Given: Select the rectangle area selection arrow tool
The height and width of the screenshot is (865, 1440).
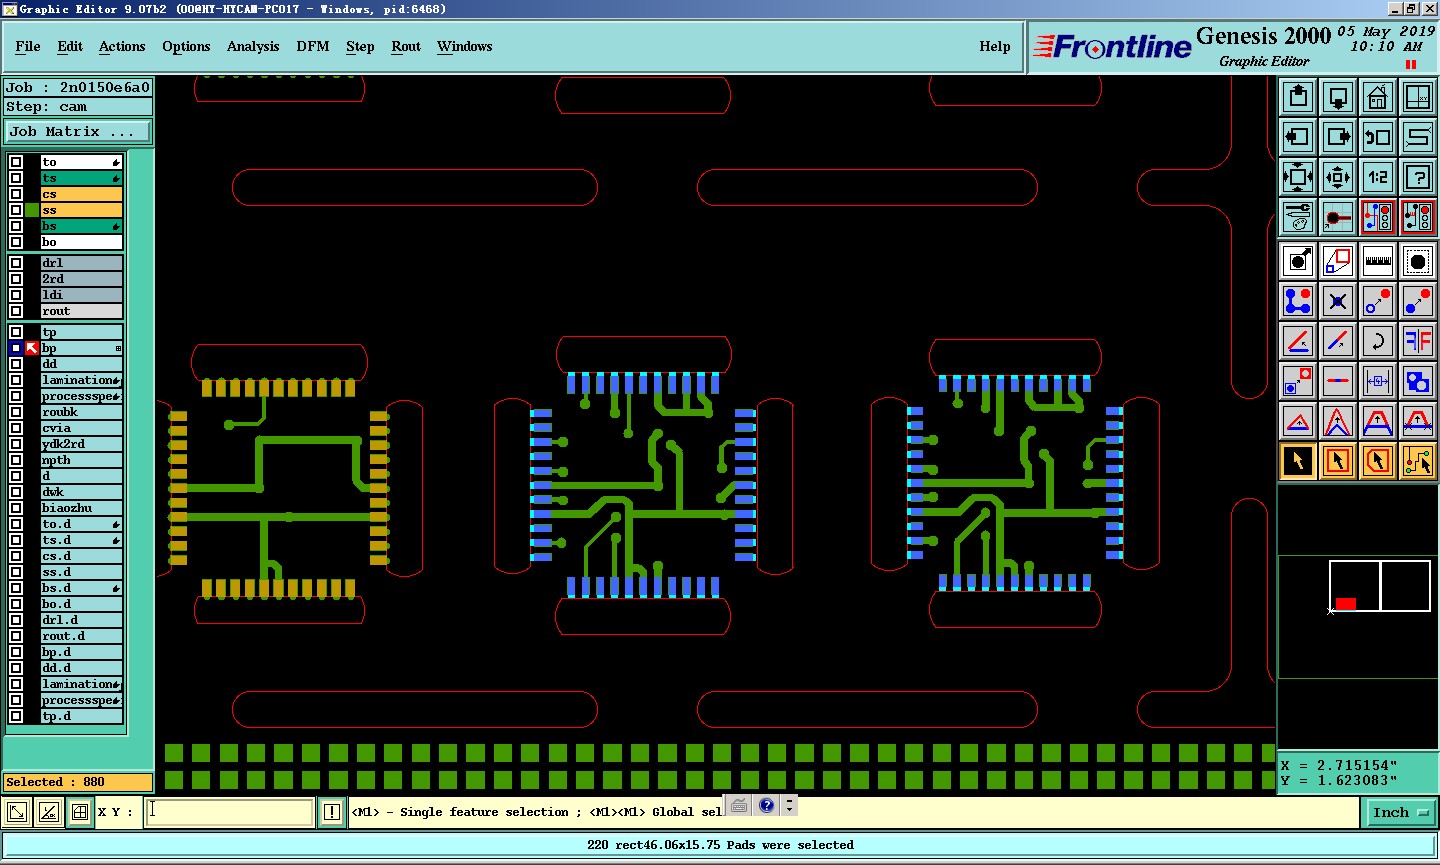Looking at the screenshot, I should coord(1338,461).
